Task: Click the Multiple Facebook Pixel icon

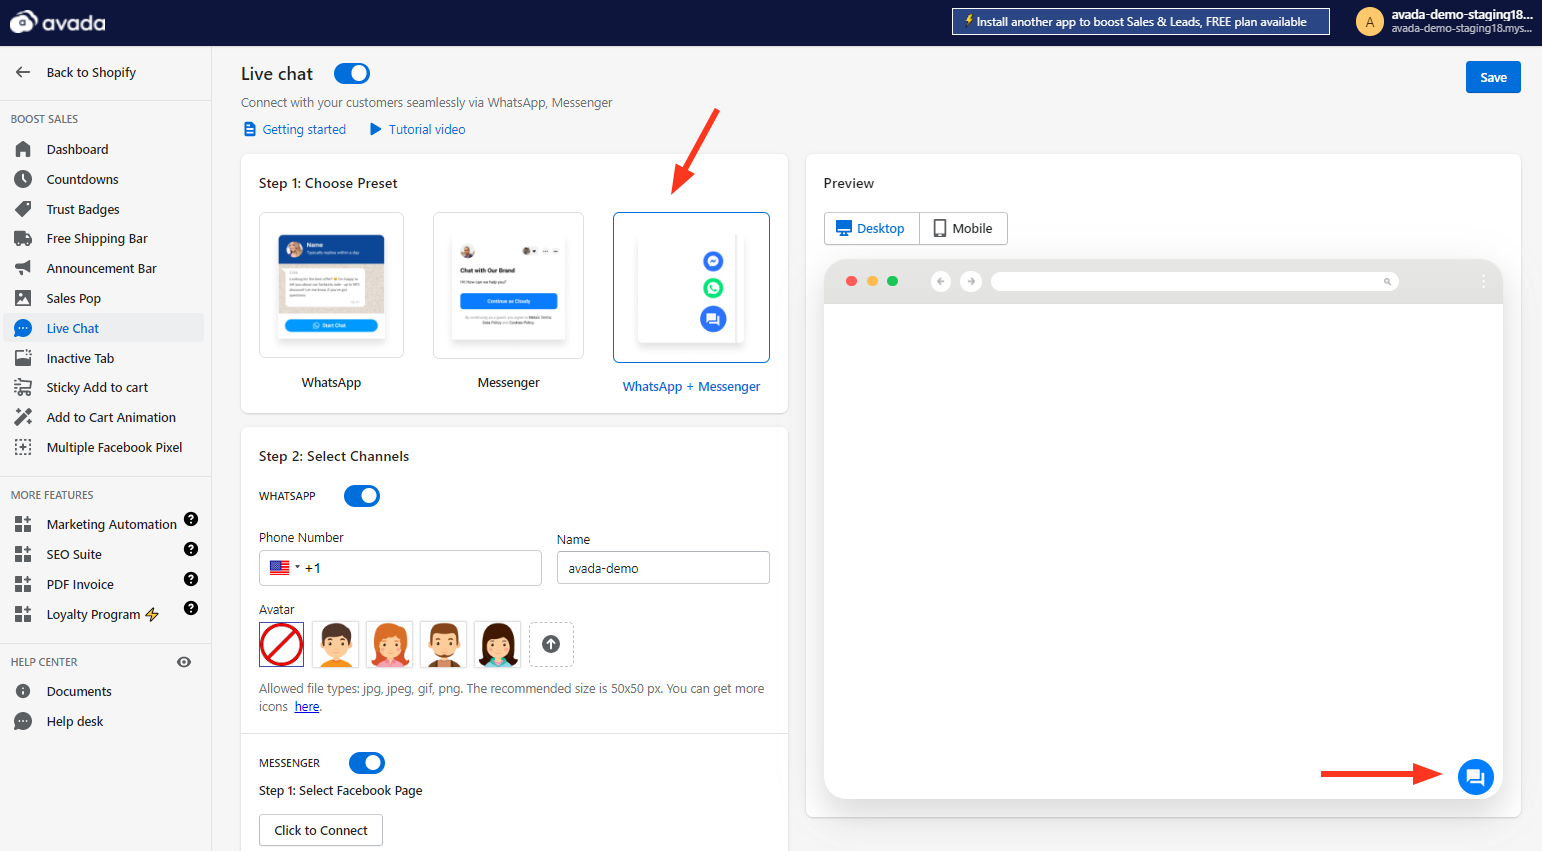Action: (x=23, y=447)
